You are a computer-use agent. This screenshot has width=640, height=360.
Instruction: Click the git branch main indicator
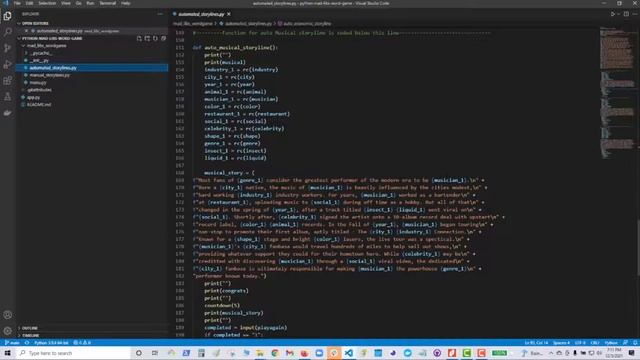pos(12,342)
